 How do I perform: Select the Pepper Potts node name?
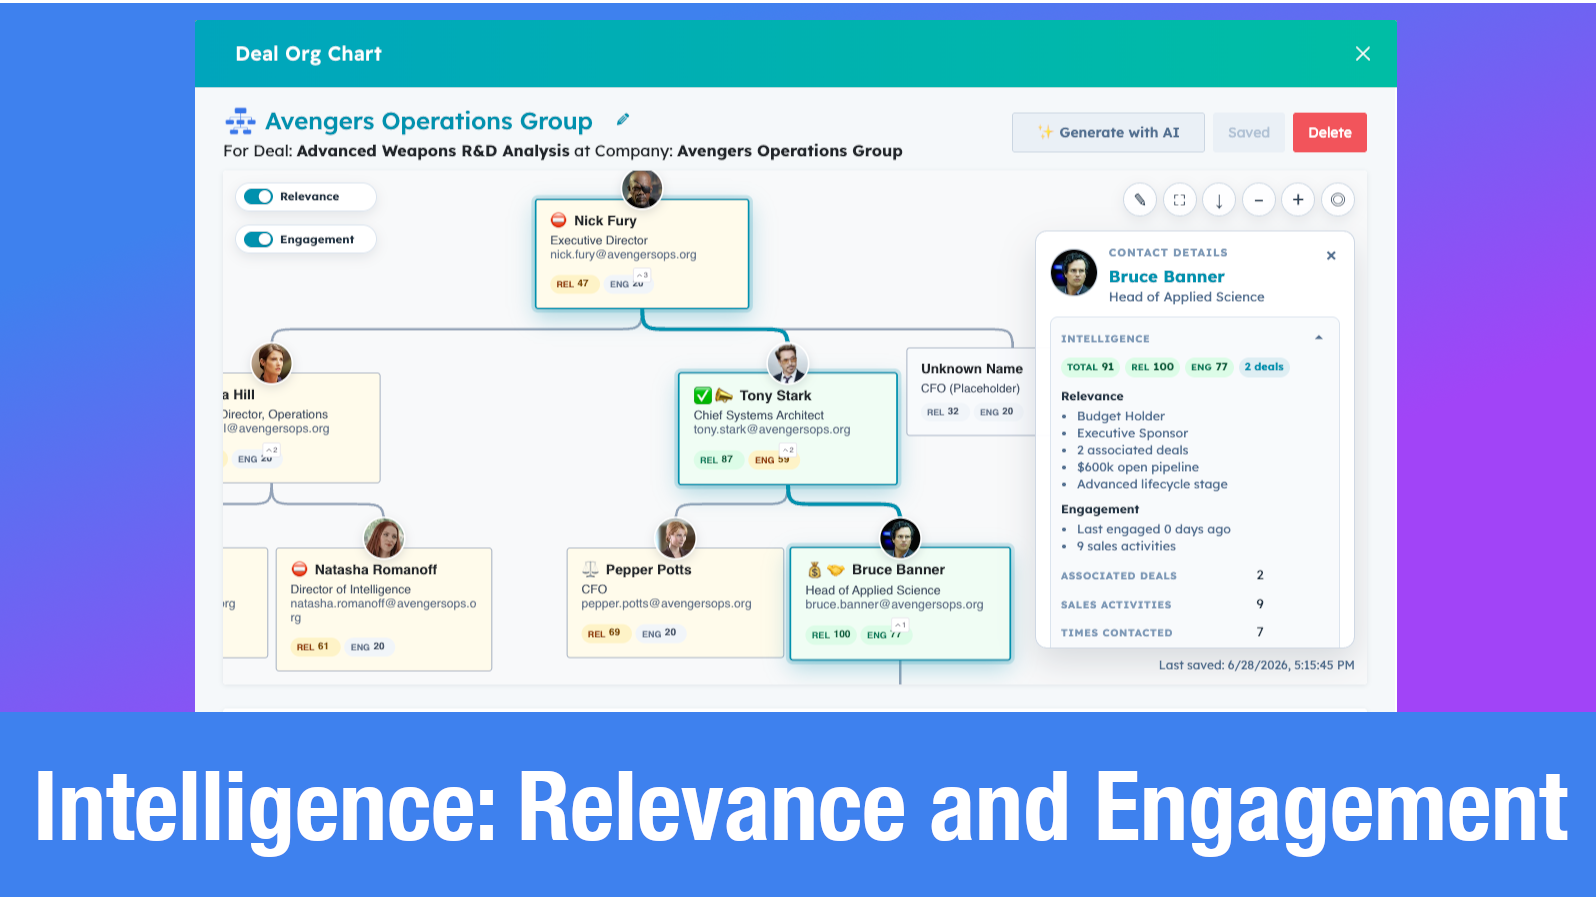pyautogui.click(x=649, y=570)
